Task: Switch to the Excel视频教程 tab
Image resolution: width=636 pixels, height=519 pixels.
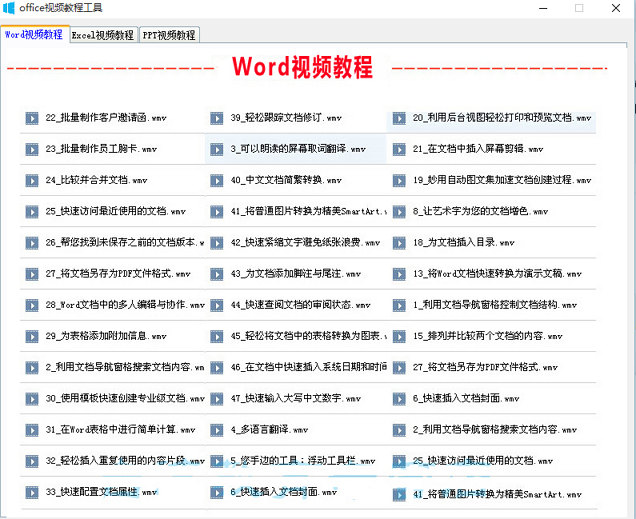Action: (x=103, y=35)
